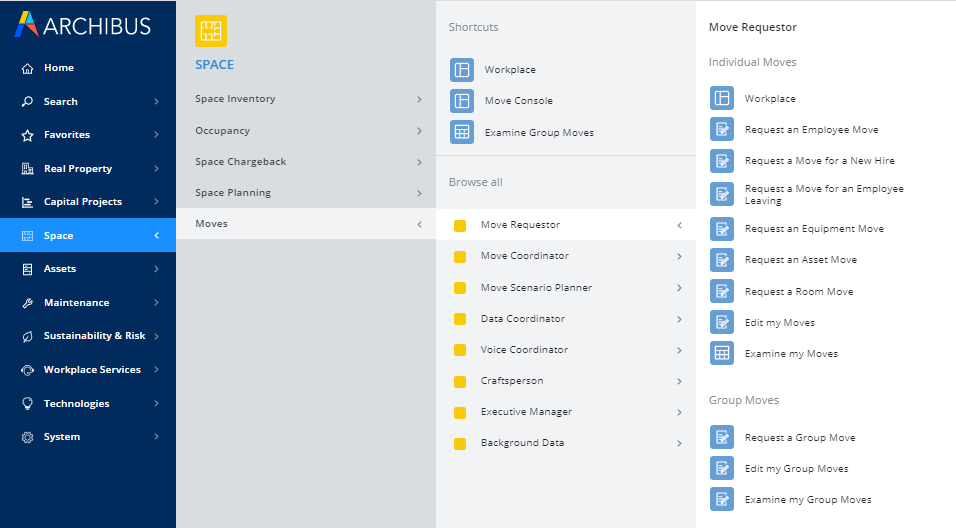The height and width of the screenshot is (528, 956).
Task: Click the ARCHIBUS logo
Action: click(x=82, y=25)
